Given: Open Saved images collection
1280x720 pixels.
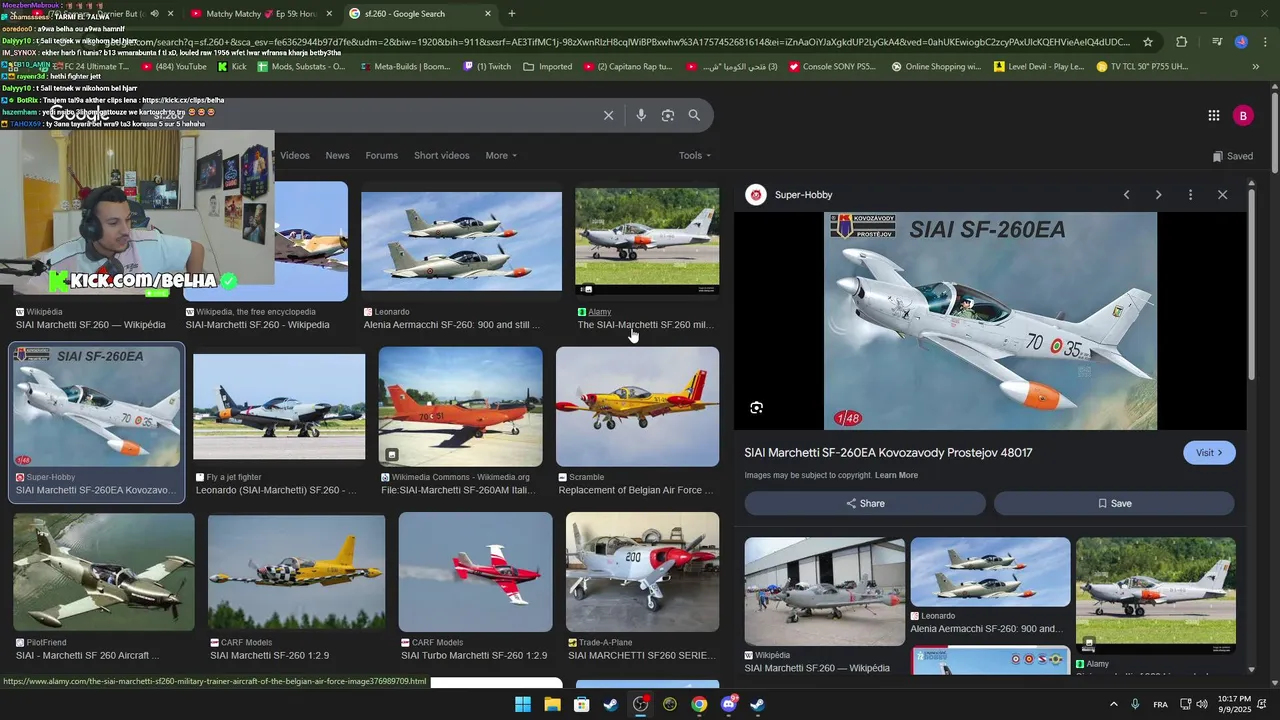Looking at the screenshot, I should [x=1232, y=156].
